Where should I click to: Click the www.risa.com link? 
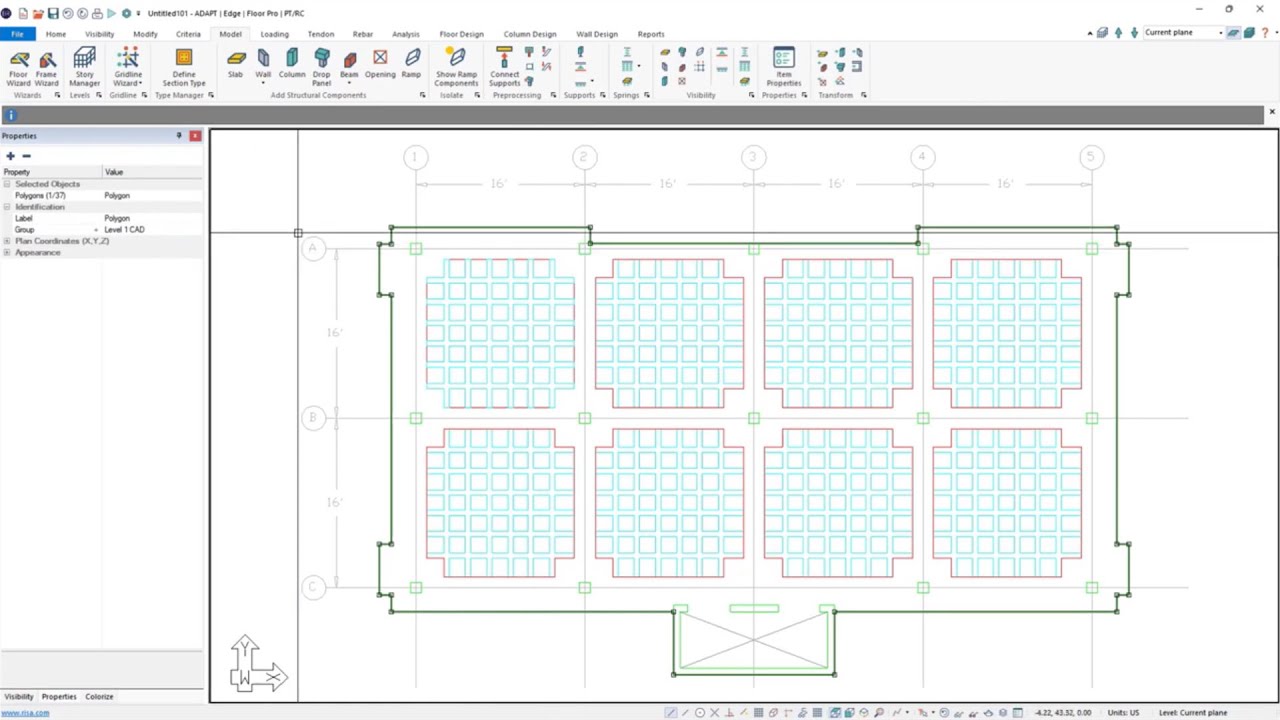[x=25, y=713]
